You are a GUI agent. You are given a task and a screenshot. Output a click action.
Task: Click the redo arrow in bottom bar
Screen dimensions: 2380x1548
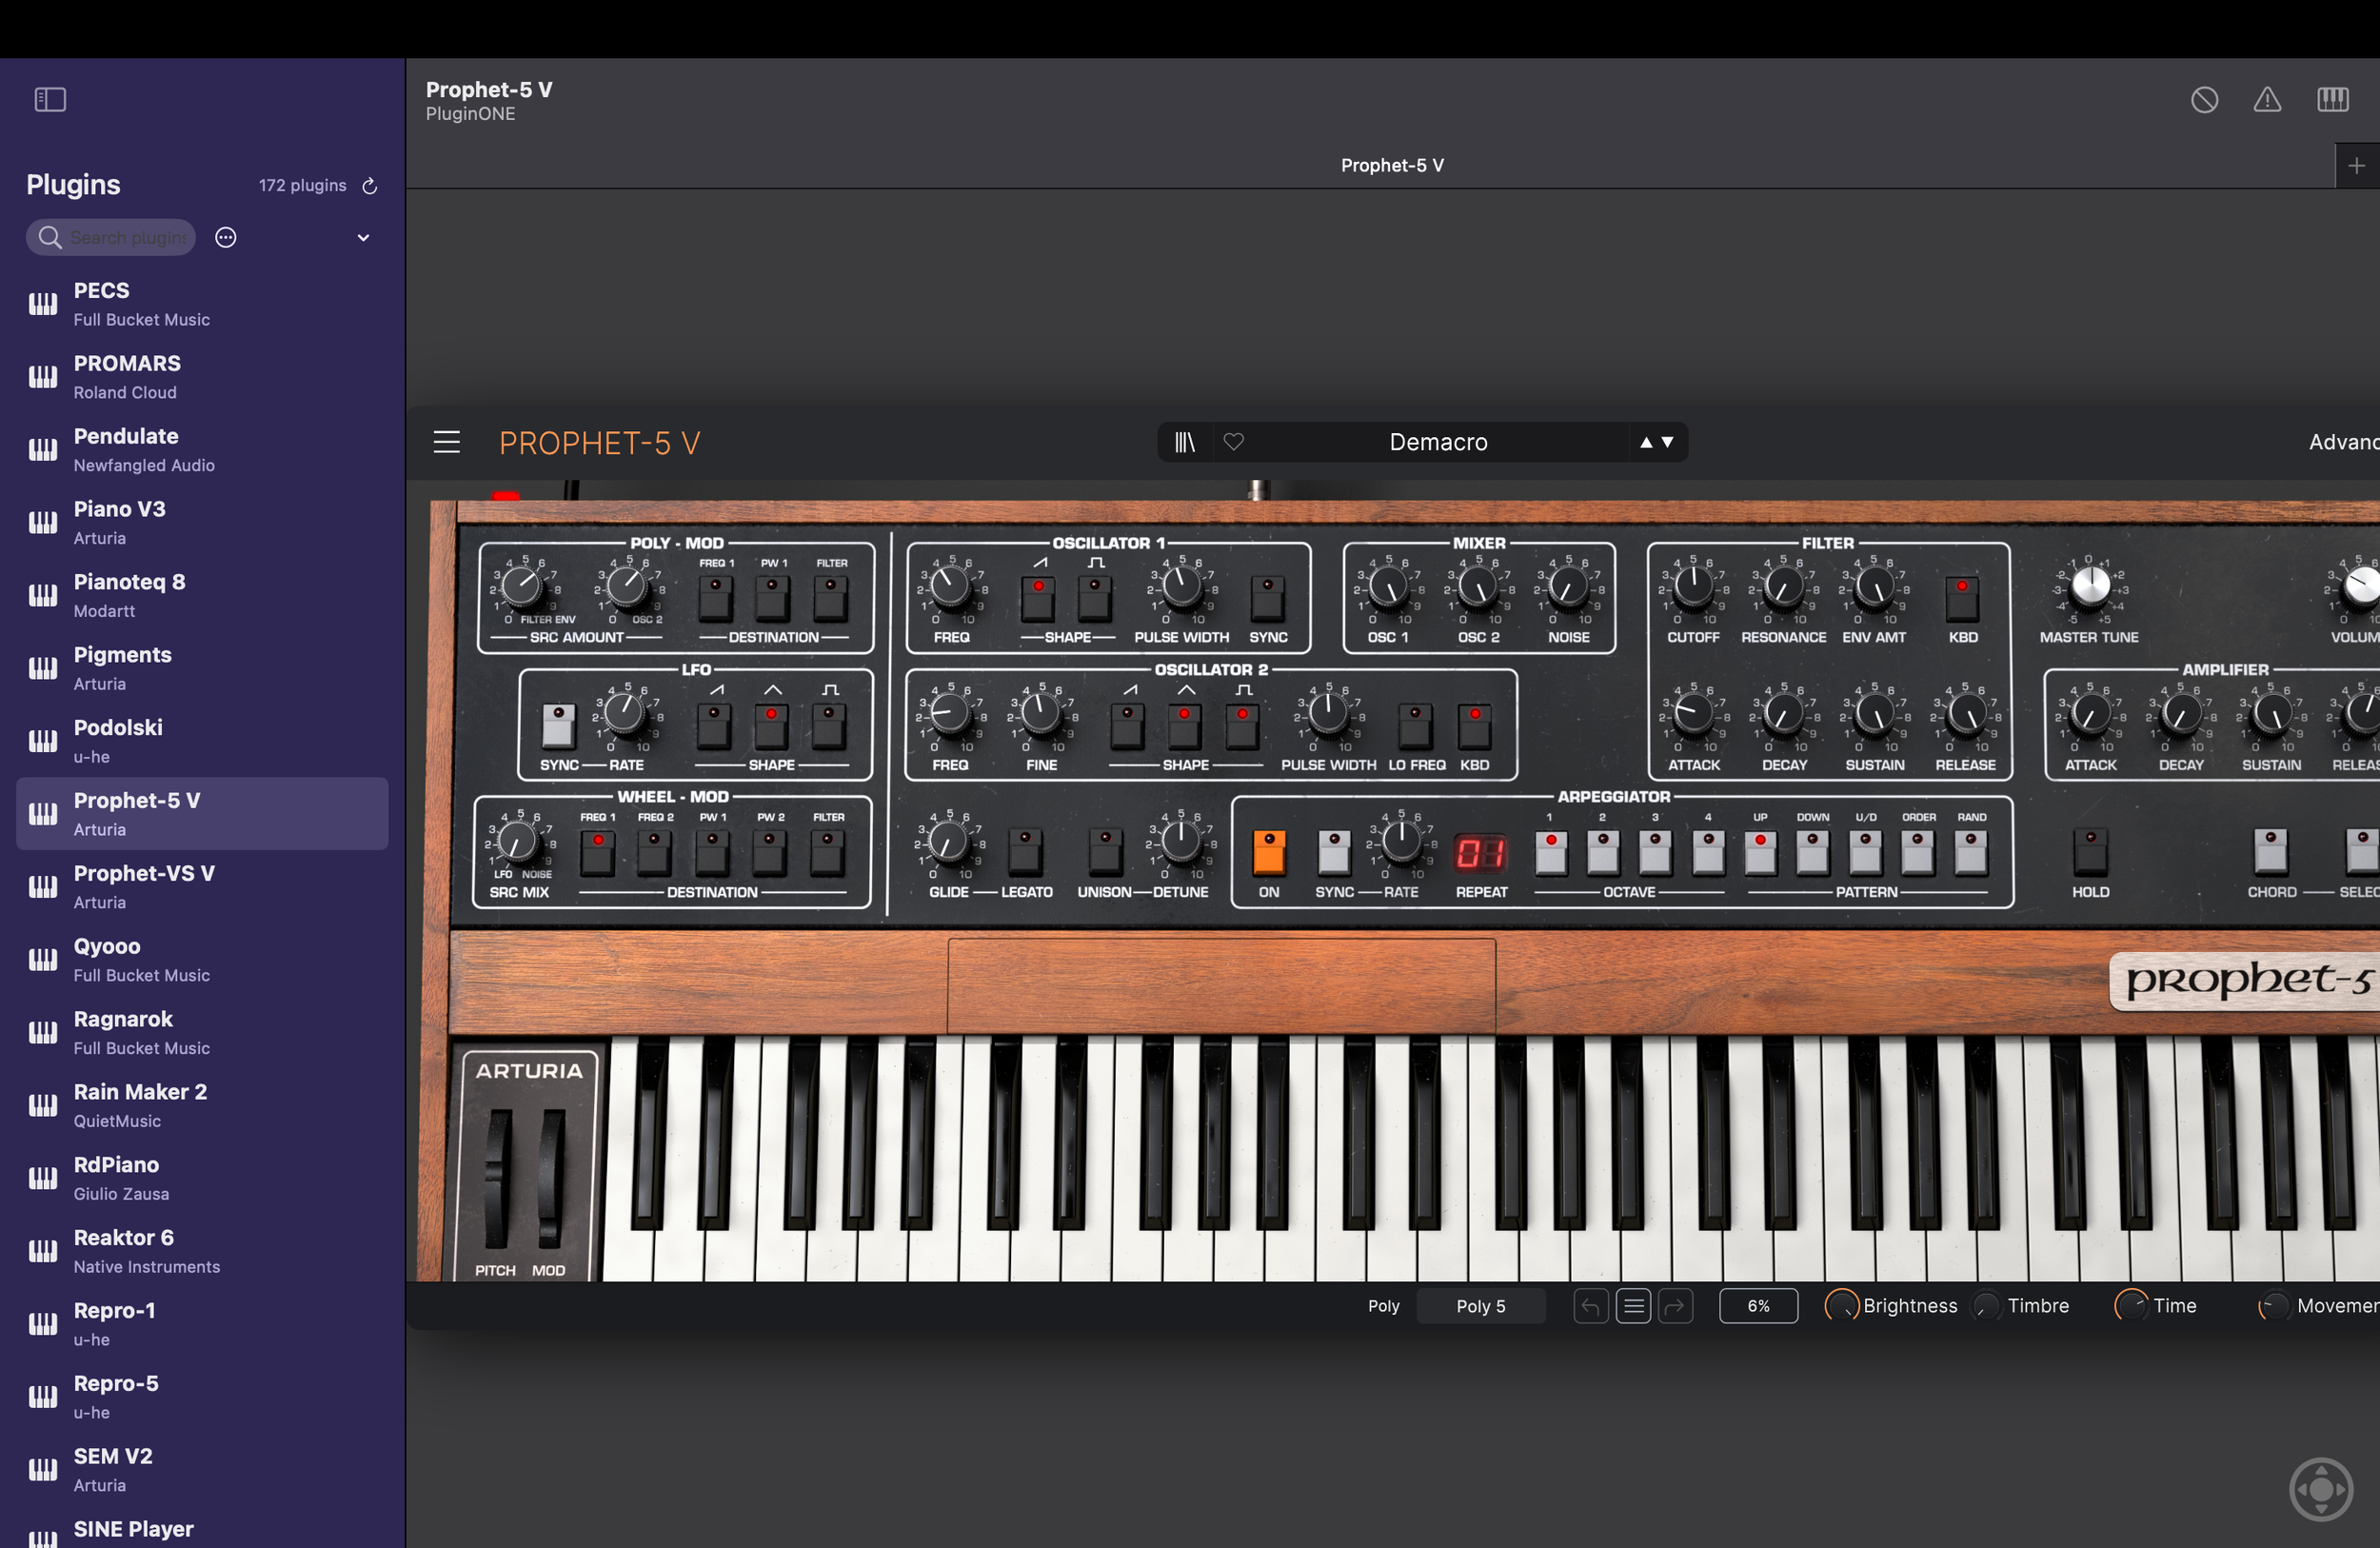pyautogui.click(x=1675, y=1306)
